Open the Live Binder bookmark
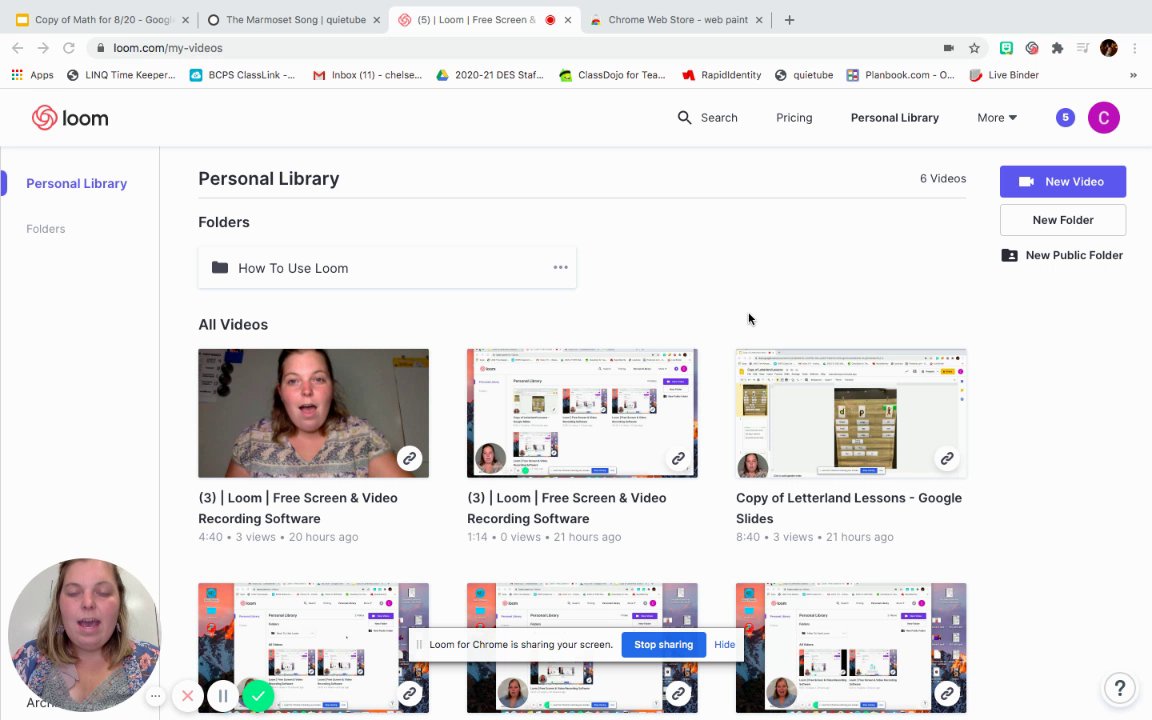Image resolution: width=1152 pixels, height=720 pixels. (x=1004, y=75)
